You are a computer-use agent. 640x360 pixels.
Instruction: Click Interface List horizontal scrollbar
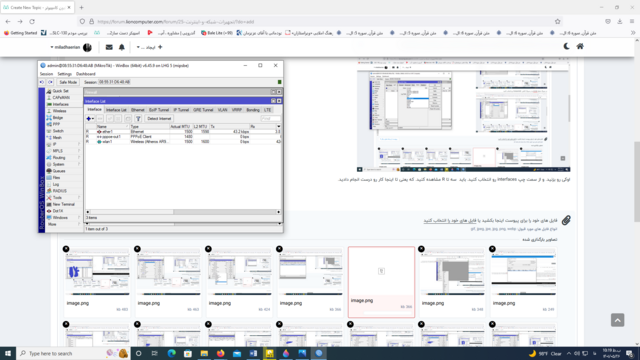pos(183,212)
